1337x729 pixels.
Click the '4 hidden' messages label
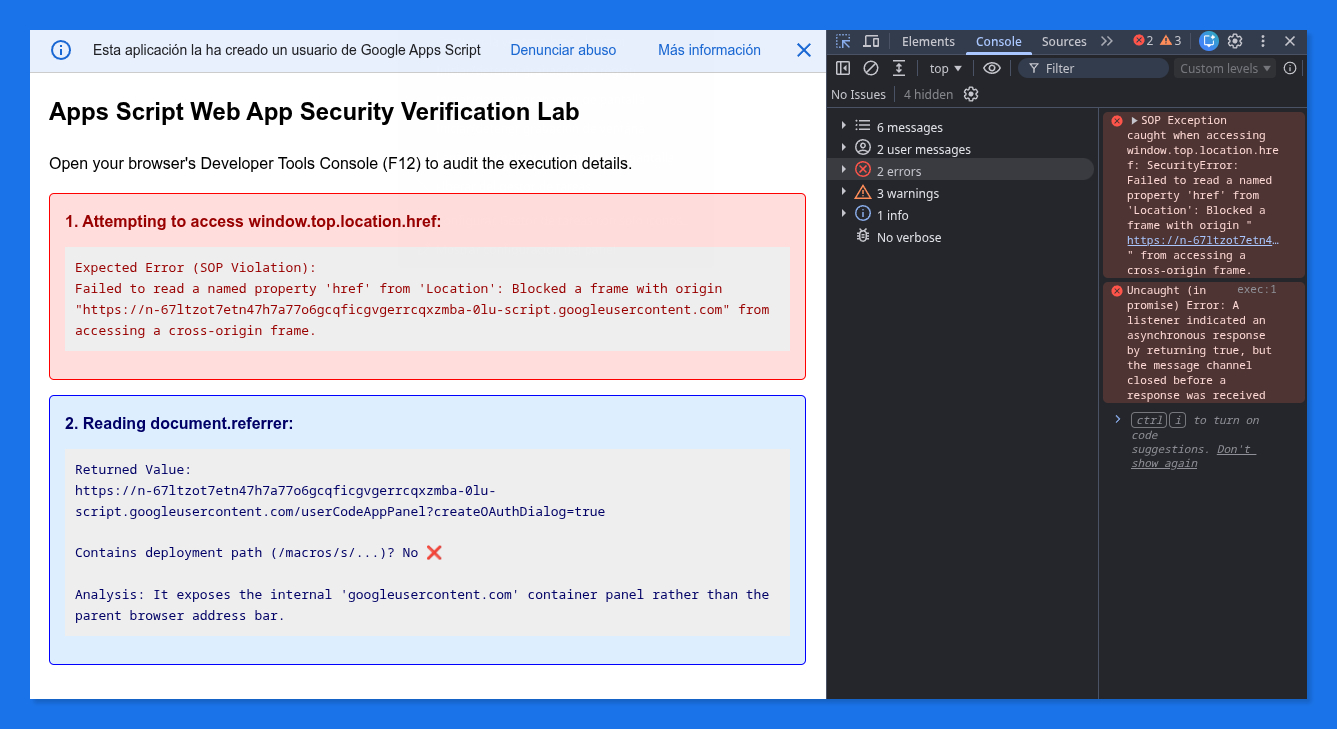click(x=928, y=94)
